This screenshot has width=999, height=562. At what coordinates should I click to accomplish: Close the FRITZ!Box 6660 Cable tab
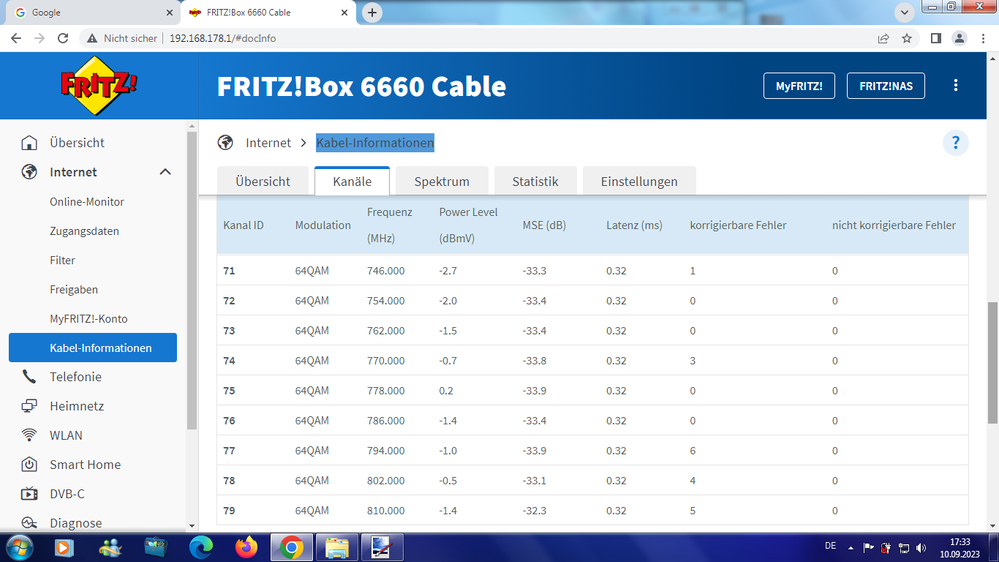click(344, 13)
